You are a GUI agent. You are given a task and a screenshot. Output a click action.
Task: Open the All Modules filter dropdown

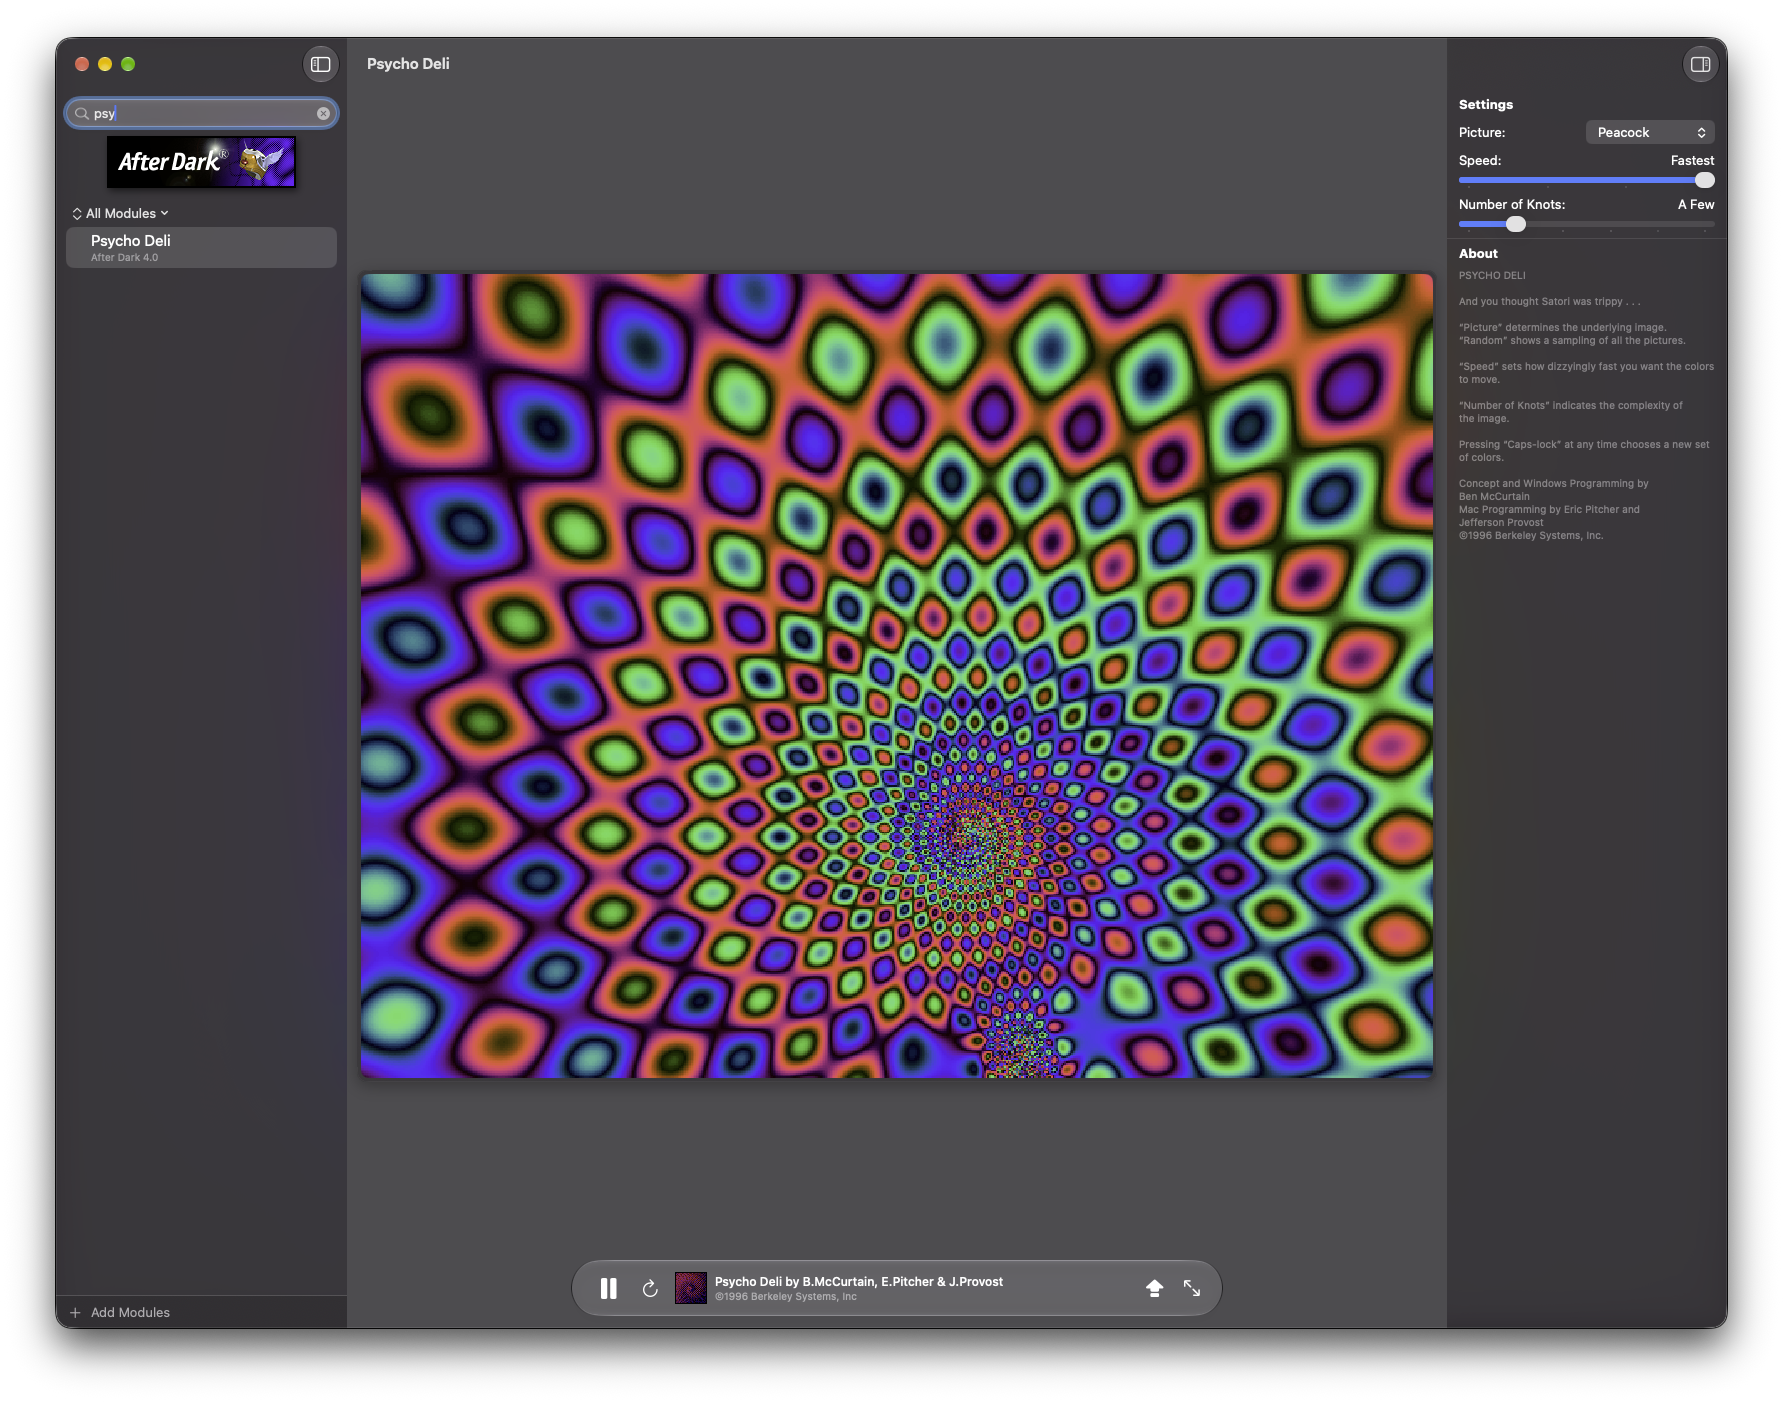coord(120,213)
